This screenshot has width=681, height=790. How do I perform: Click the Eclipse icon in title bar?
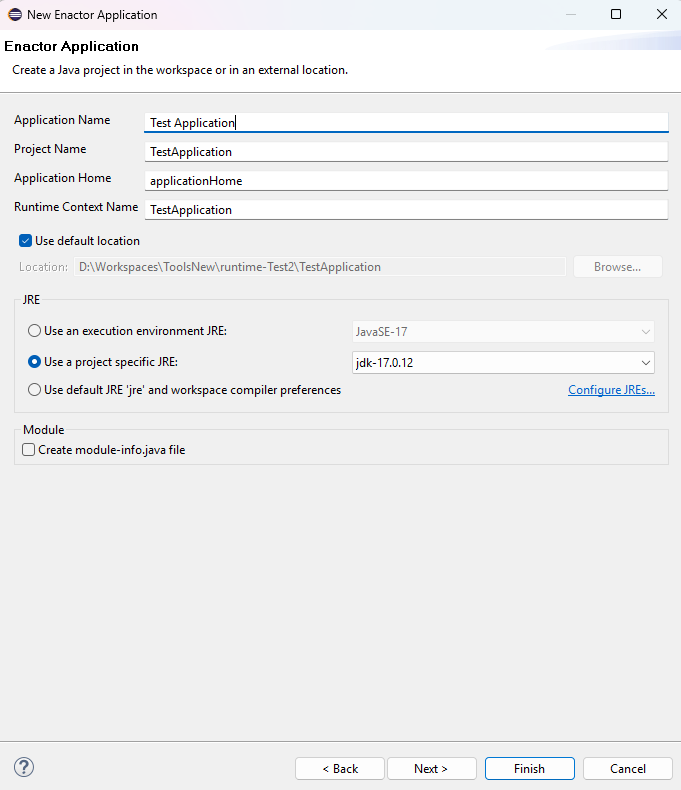[15, 15]
